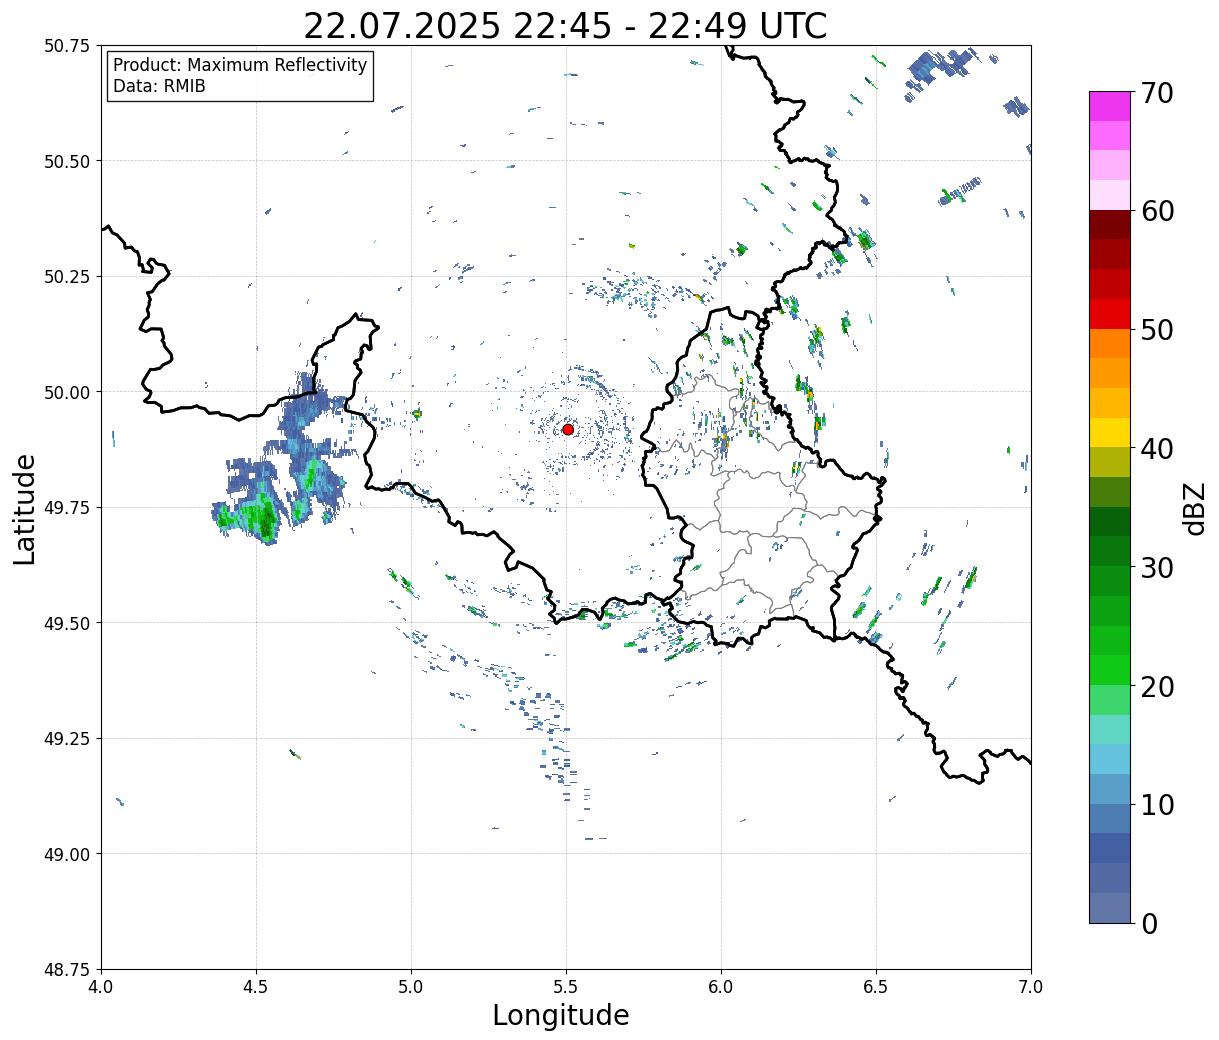Click latitude tick label 49.25

pyautogui.click(x=68, y=739)
